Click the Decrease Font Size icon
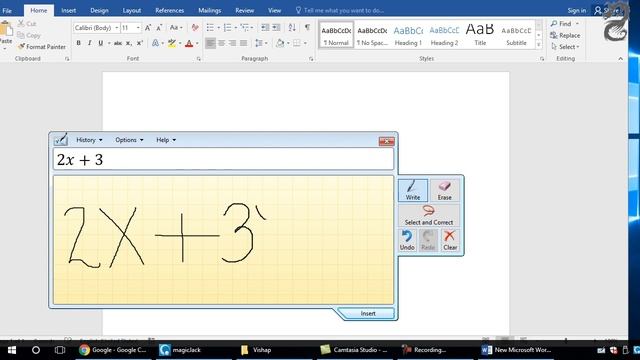This screenshot has width=640, height=360. point(159,27)
